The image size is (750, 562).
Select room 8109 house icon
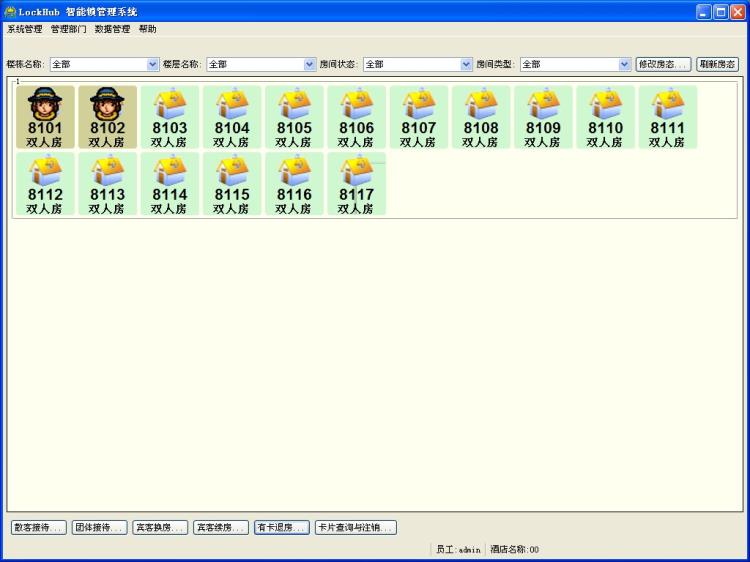543,104
